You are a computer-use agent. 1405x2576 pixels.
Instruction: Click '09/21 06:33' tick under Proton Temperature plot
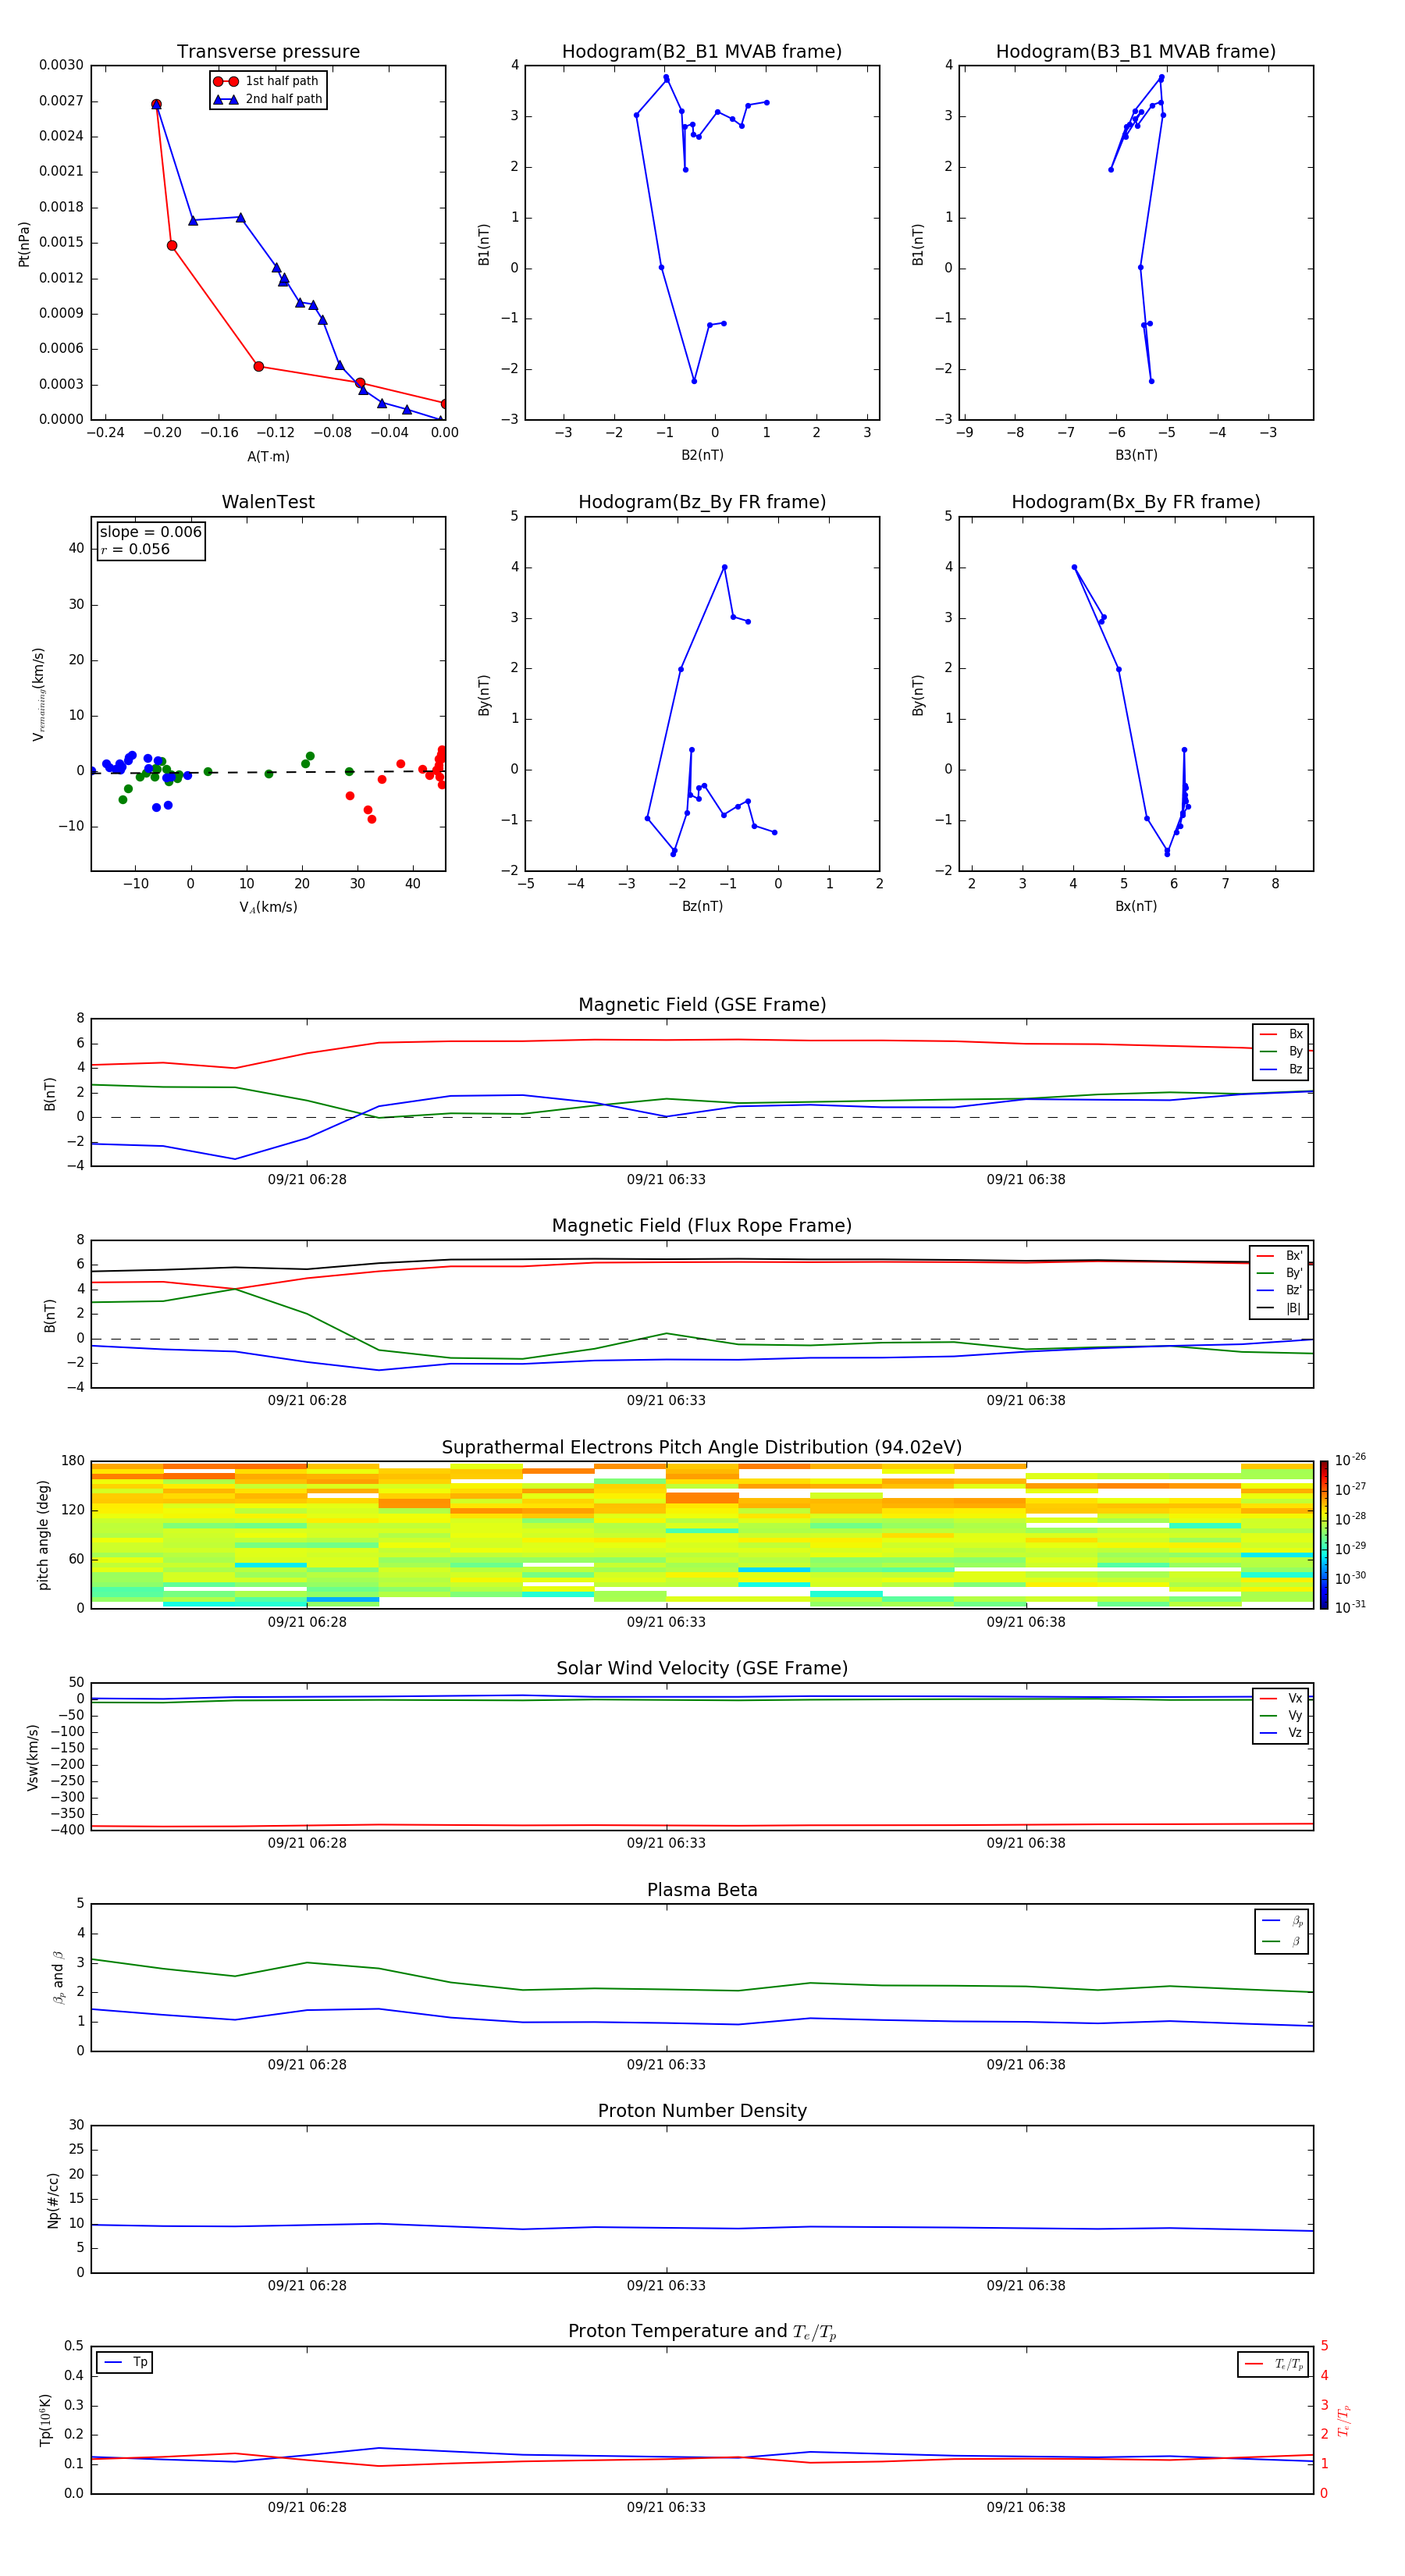(x=666, y=2507)
